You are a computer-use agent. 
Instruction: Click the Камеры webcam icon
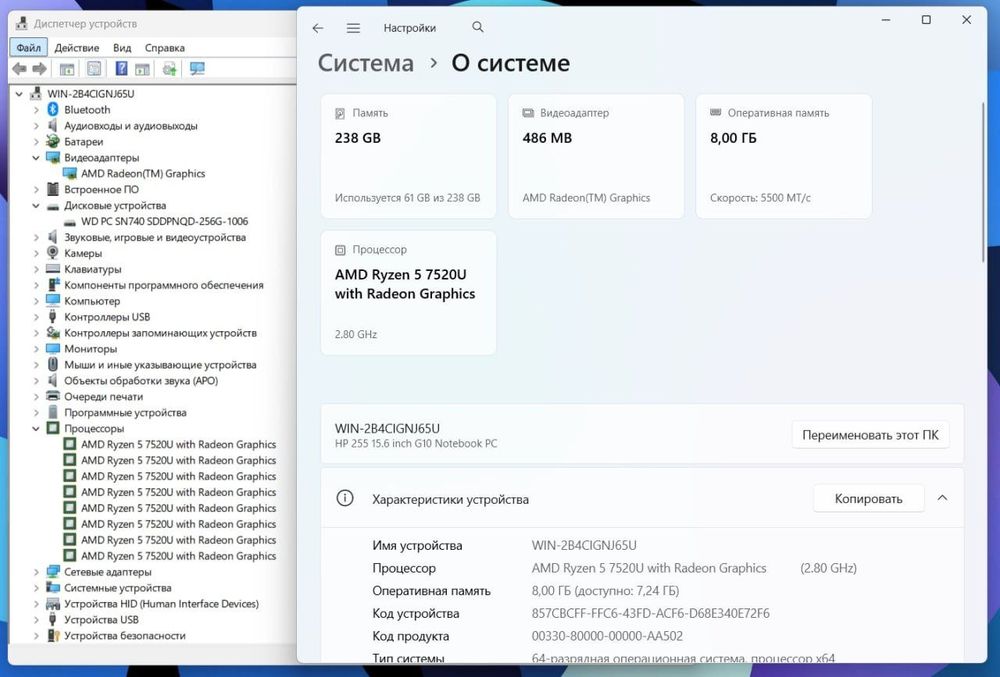[x=53, y=253]
